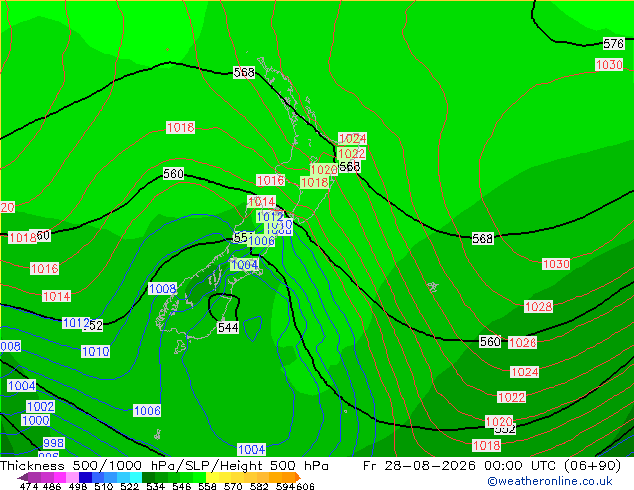Click the white-boxed 1008 isobar label
Image resolution: width=634 pixels, height=490 pixels.
point(163,289)
